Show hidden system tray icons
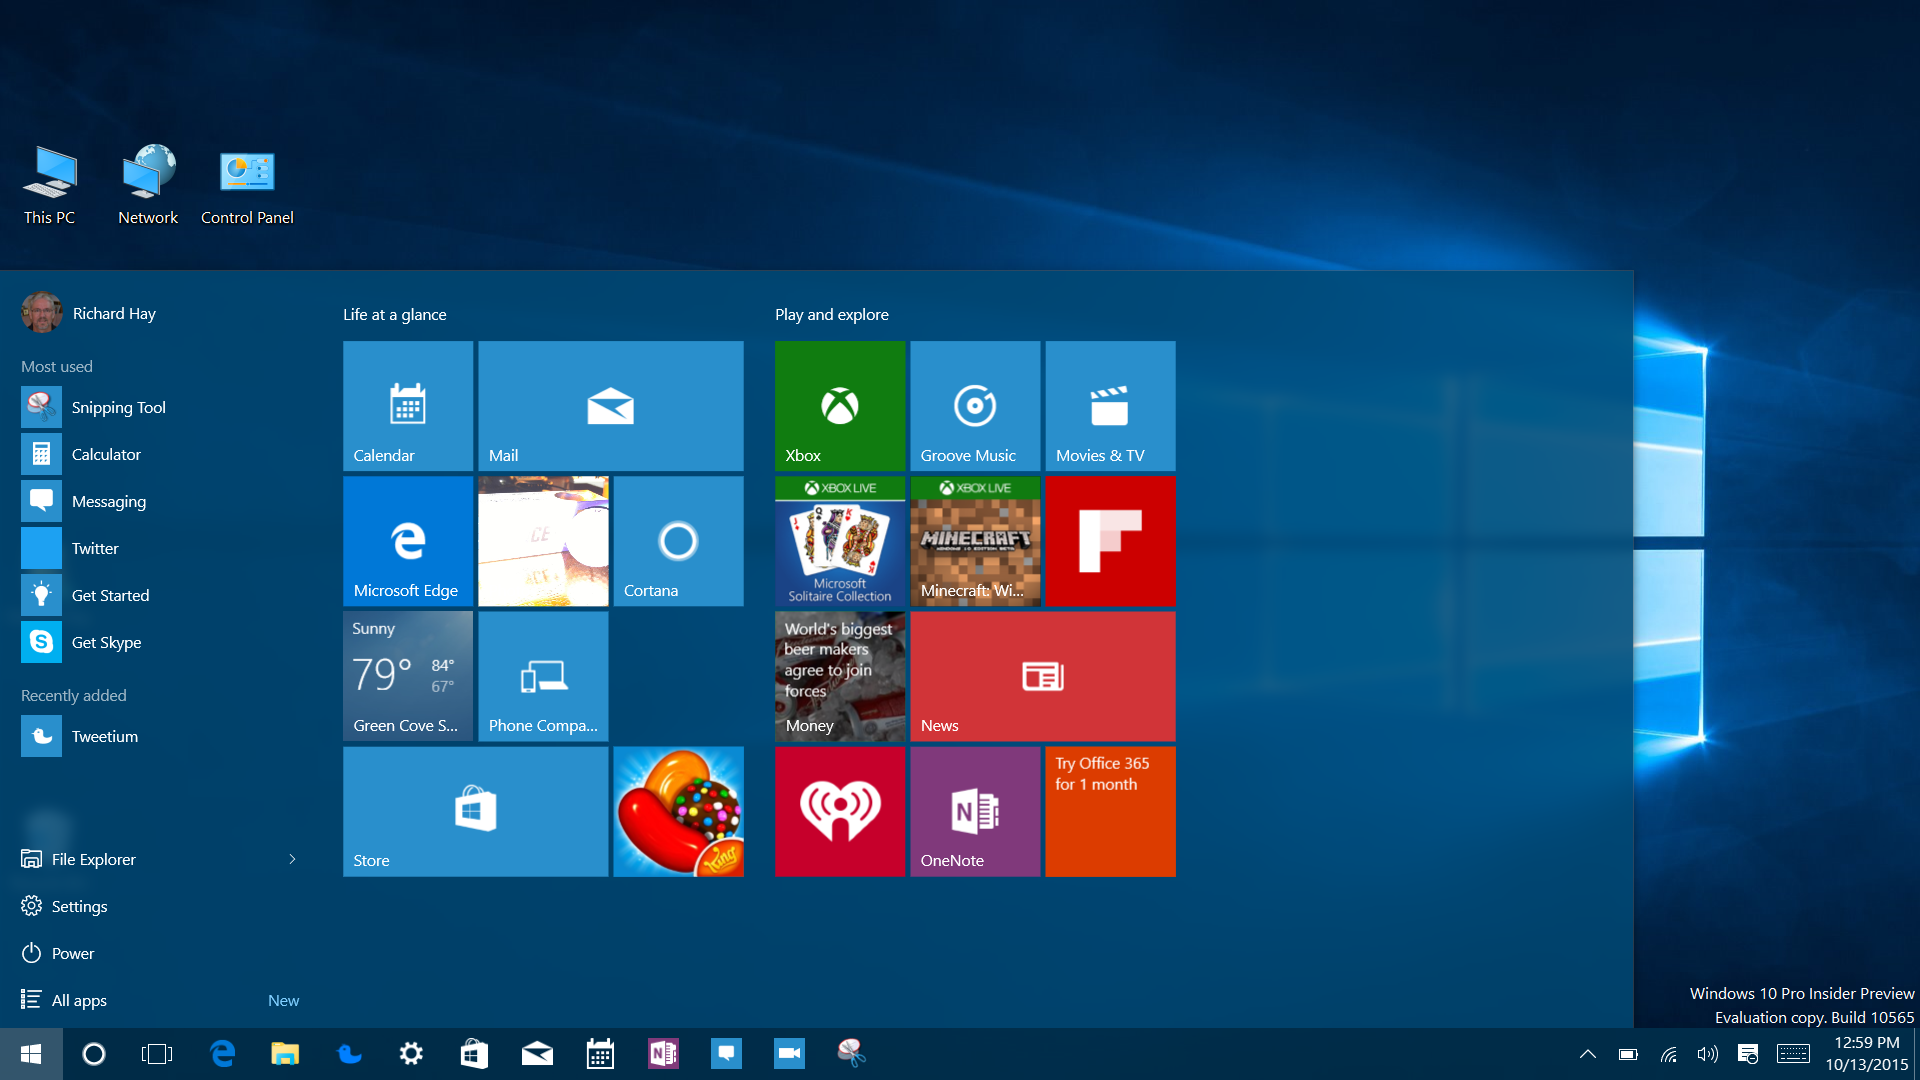The image size is (1920, 1080). 1587,1054
